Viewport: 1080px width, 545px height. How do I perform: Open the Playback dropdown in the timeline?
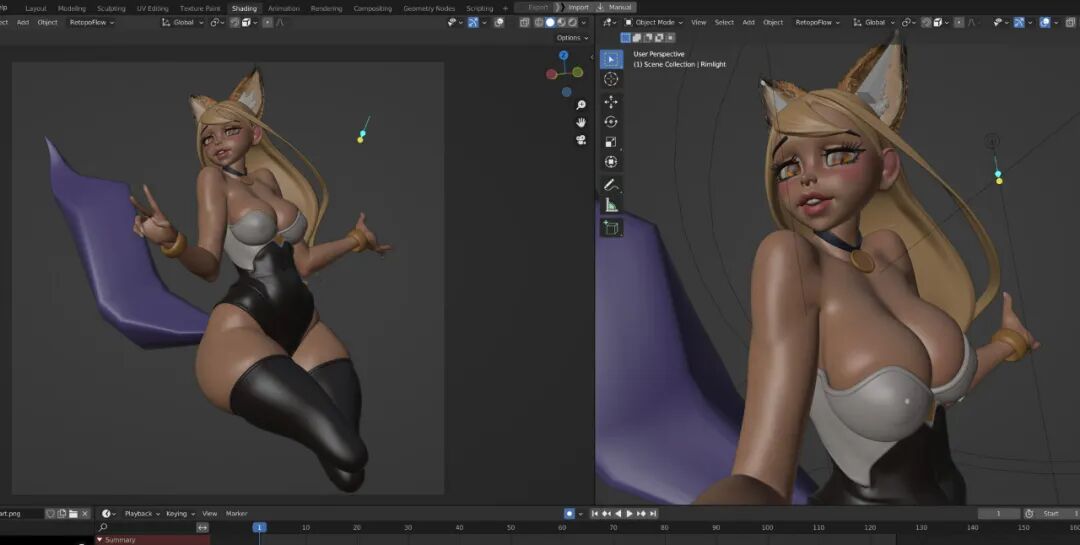pos(142,513)
